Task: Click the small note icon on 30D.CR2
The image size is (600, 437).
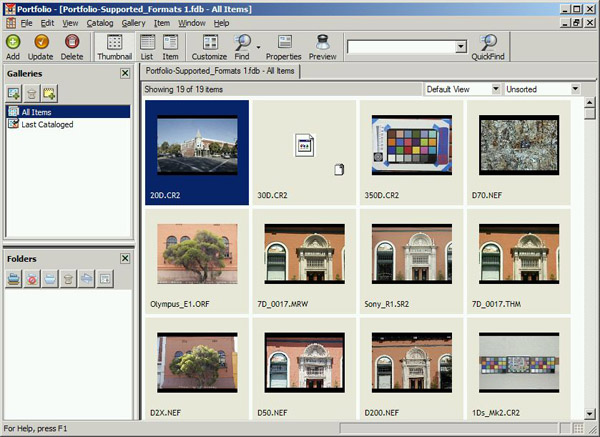Action: point(339,169)
